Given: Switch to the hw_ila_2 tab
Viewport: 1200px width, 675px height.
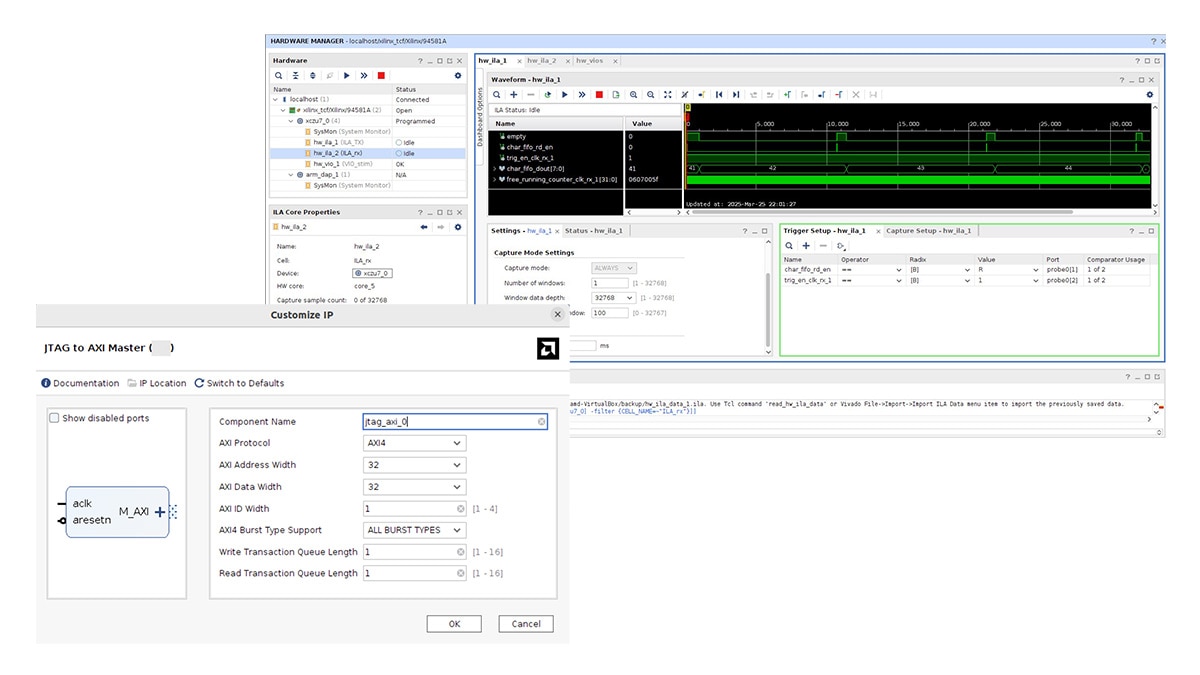Looking at the screenshot, I should 541,61.
